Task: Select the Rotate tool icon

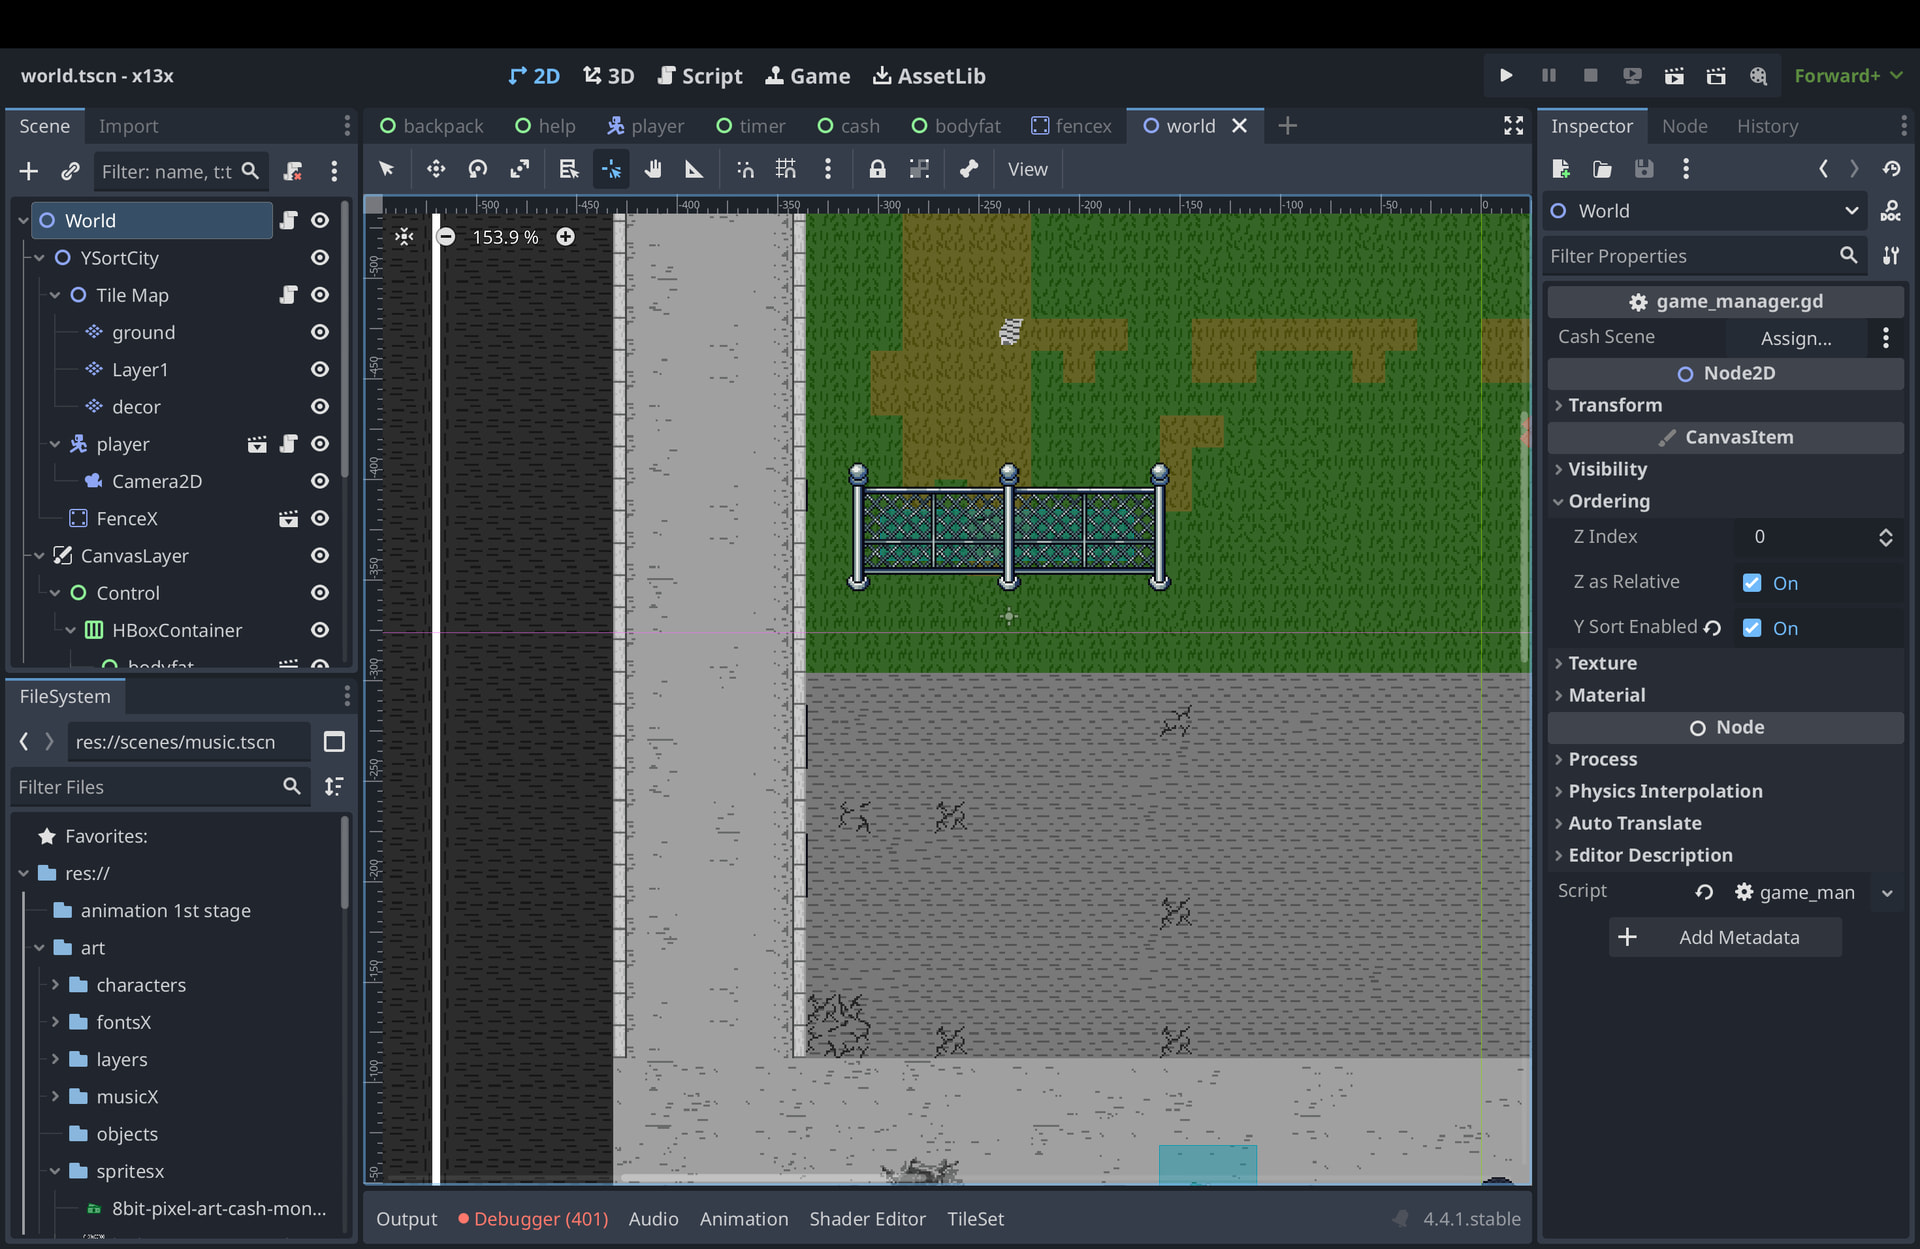Action: pos(478,169)
